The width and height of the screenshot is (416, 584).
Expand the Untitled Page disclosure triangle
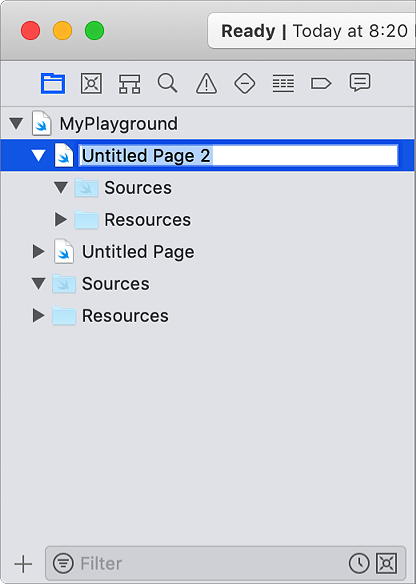click(x=39, y=251)
